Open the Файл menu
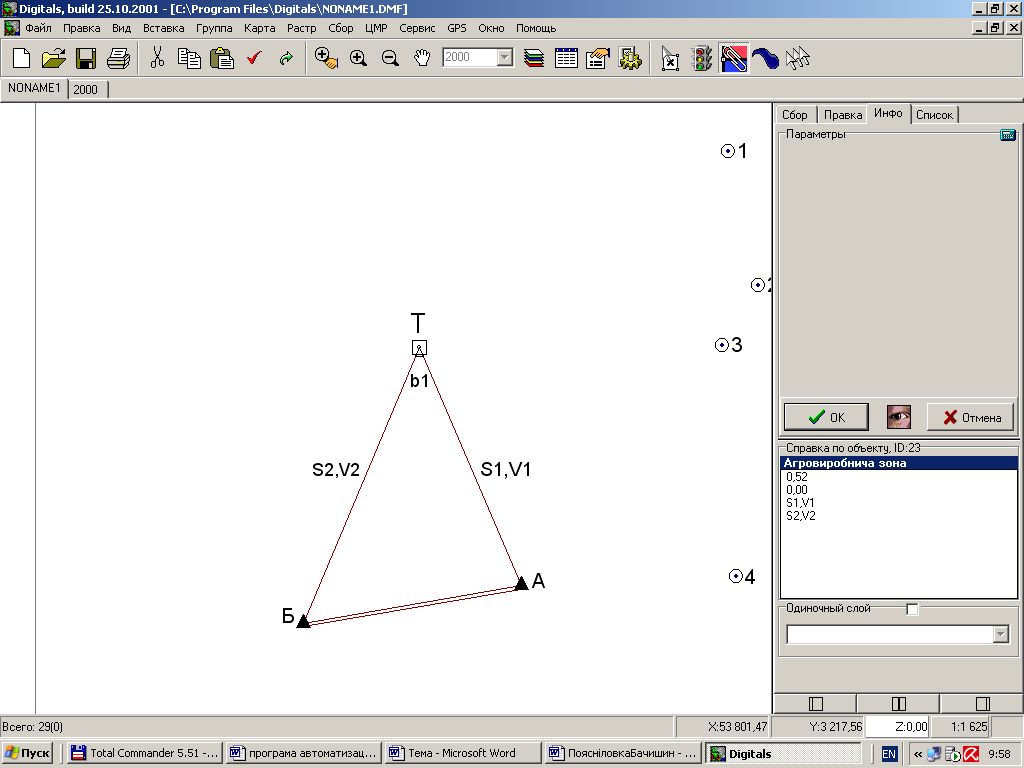The height and width of the screenshot is (768, 1024). tap(39, 28)
